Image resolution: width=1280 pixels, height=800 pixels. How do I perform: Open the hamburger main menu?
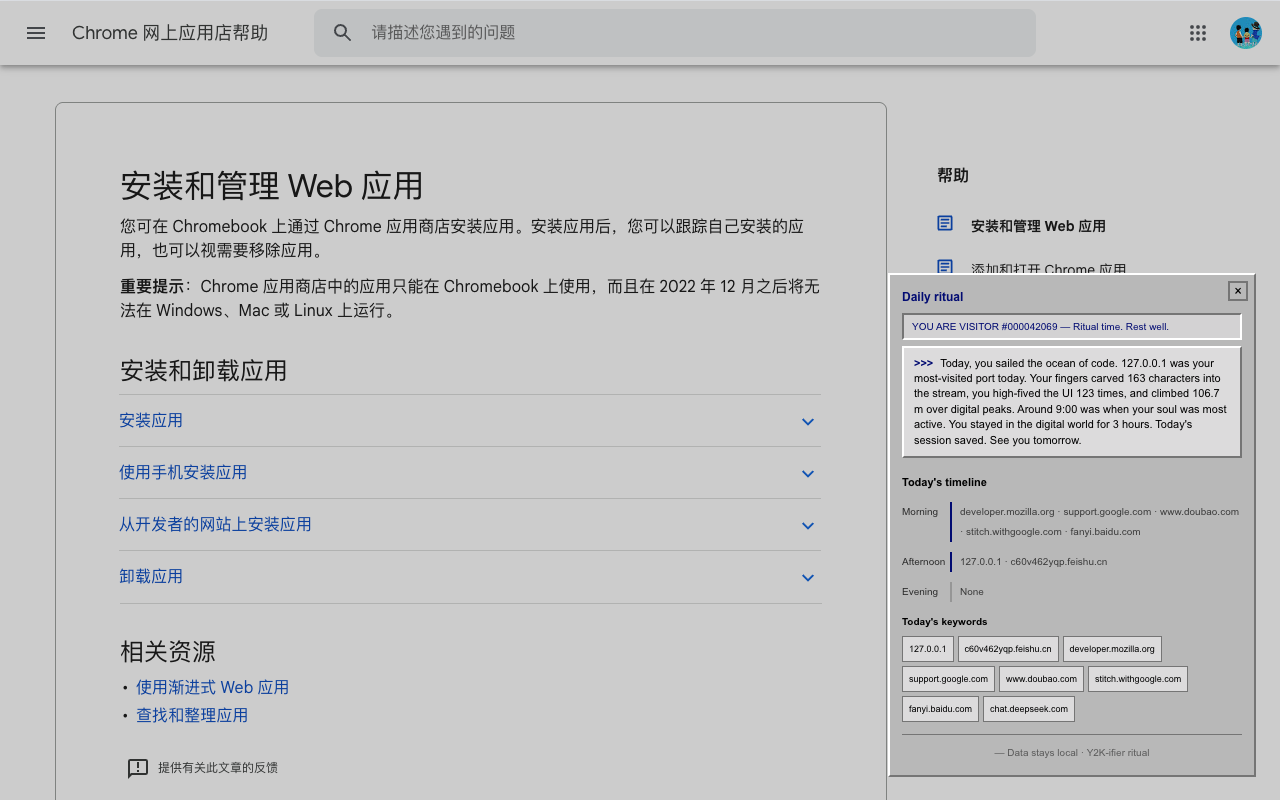coord(36,33)
